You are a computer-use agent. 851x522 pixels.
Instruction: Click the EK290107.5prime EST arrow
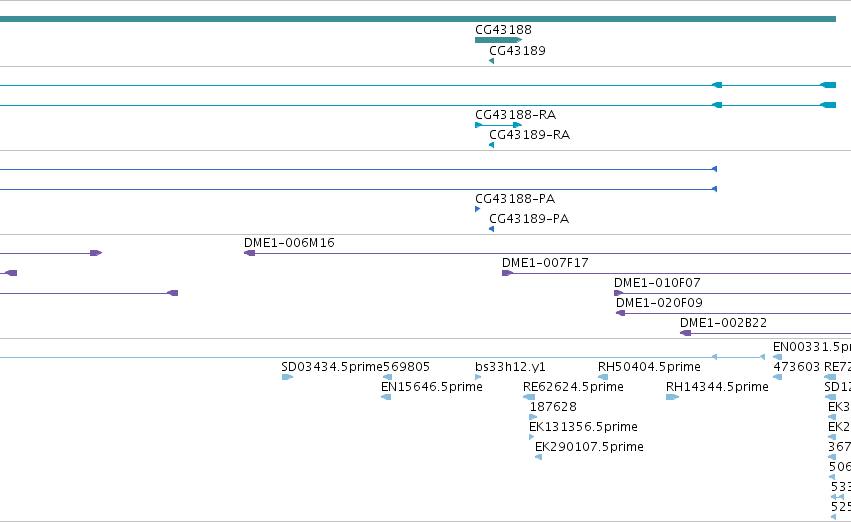(x=538, y=457)
